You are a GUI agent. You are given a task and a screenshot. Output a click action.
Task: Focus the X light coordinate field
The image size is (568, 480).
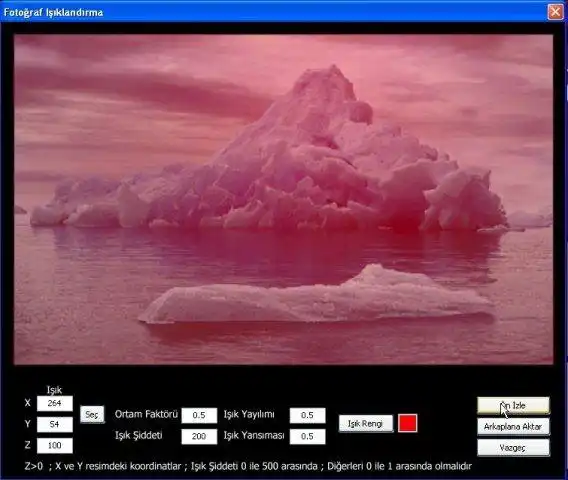coord(55,403)
